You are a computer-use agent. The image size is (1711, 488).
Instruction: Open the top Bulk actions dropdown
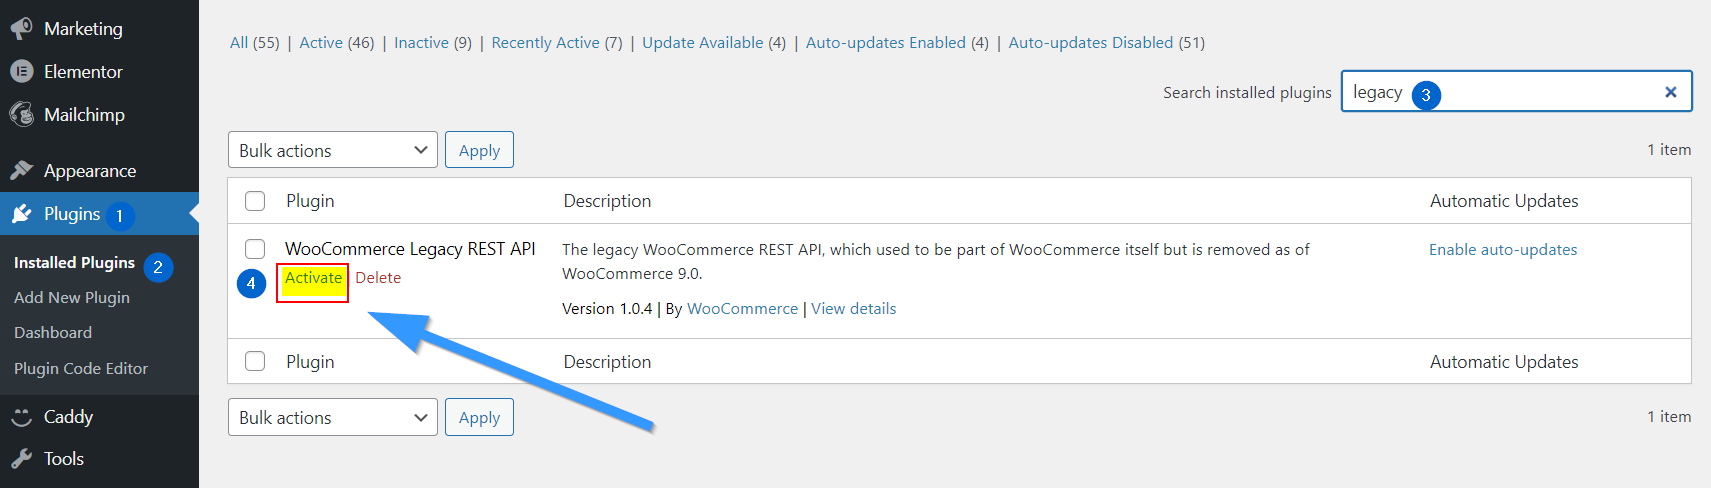point(333,150)
